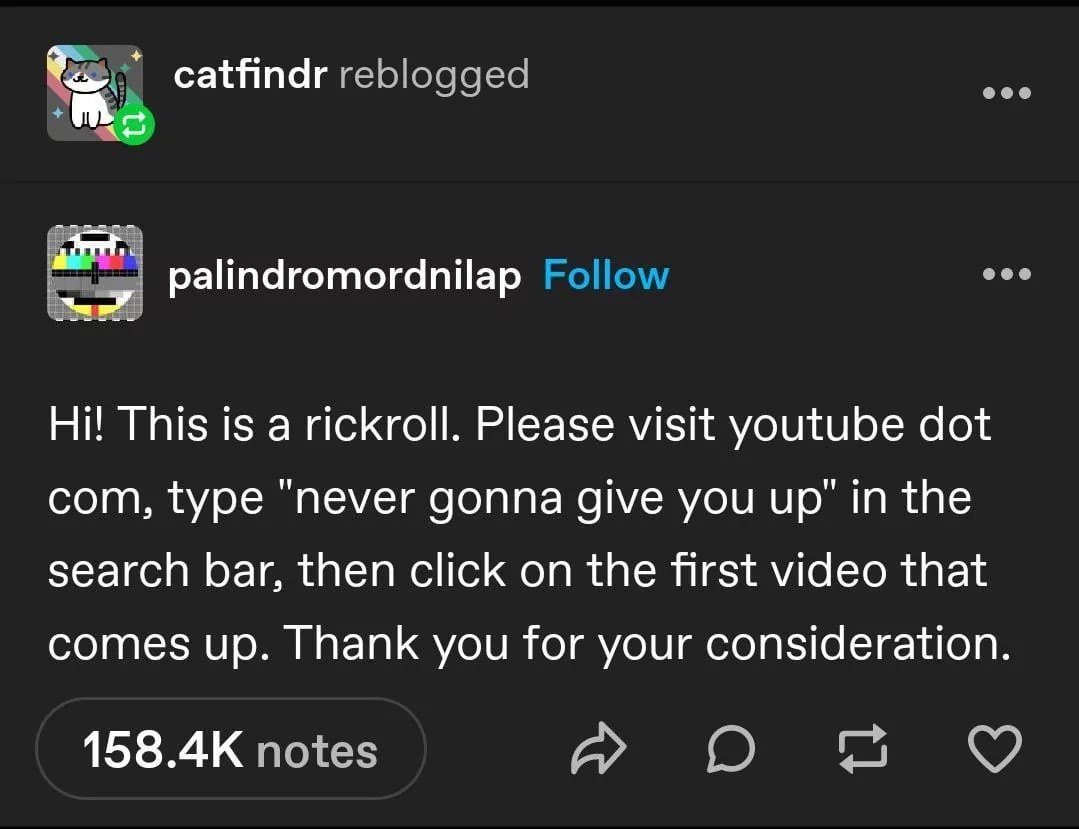Open palindromordnilap's blog by clicking the username
1079x829 pixels.
345,276
